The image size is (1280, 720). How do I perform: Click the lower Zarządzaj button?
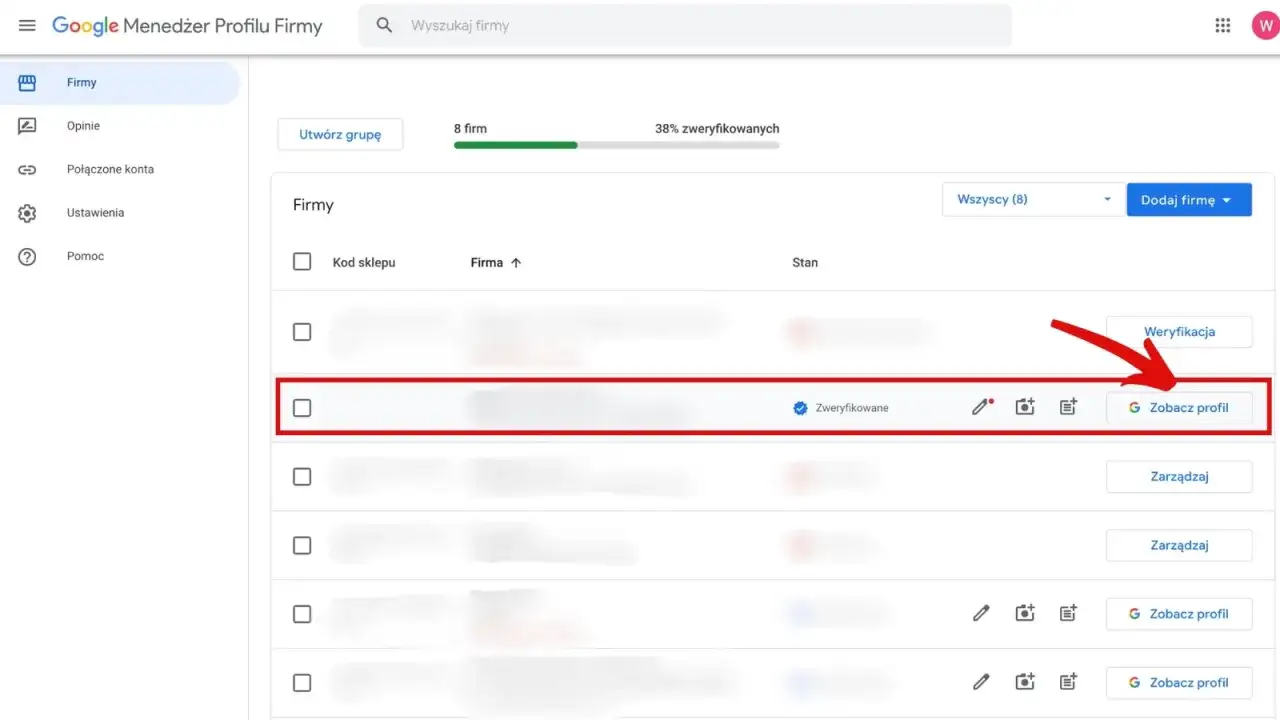[1179, 546]
